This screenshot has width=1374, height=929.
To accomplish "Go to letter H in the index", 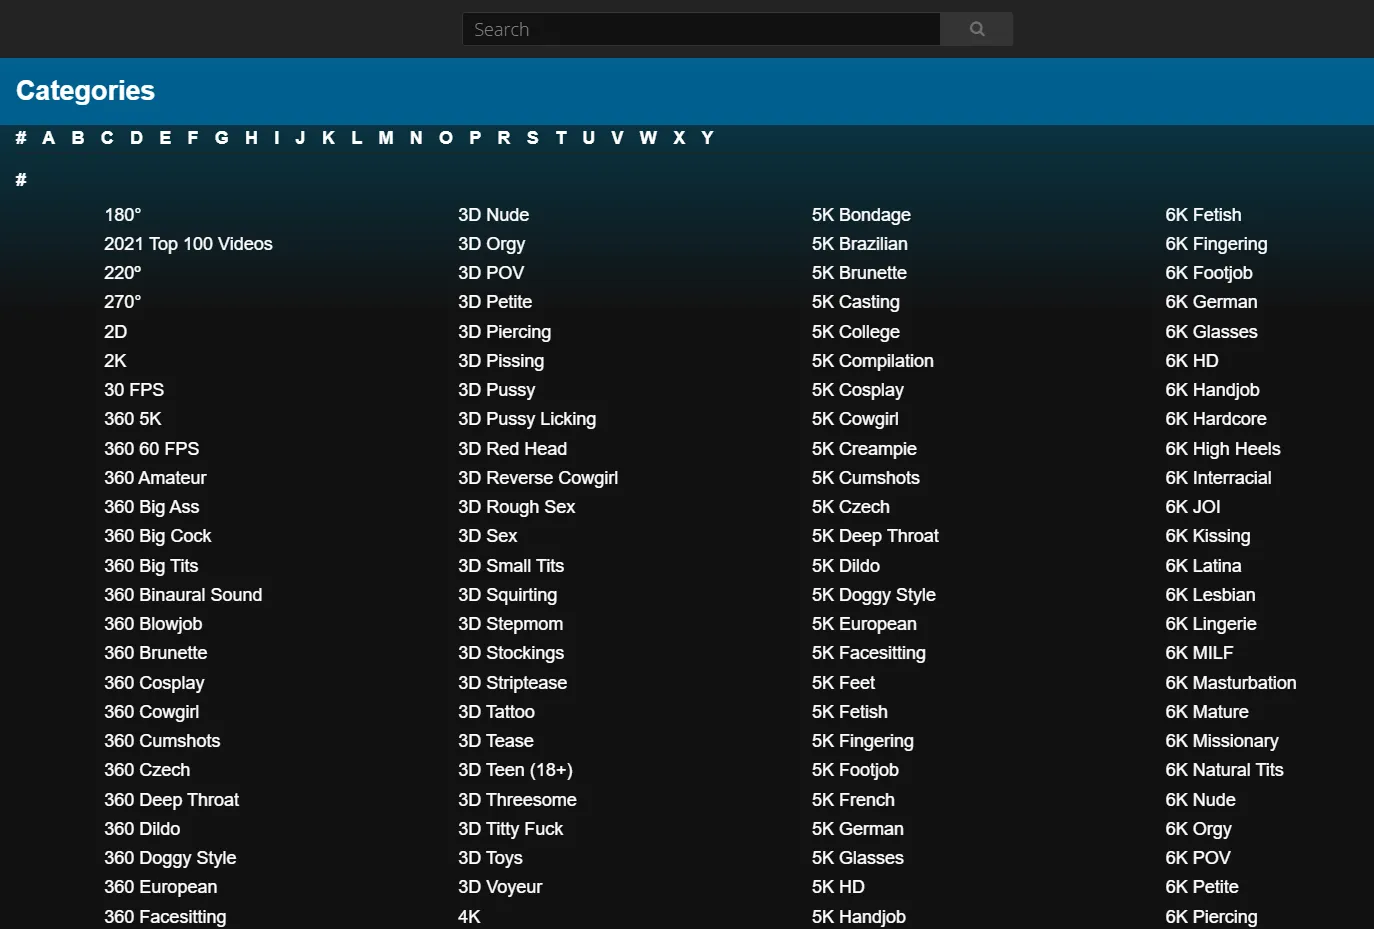I will click(251, 138).
